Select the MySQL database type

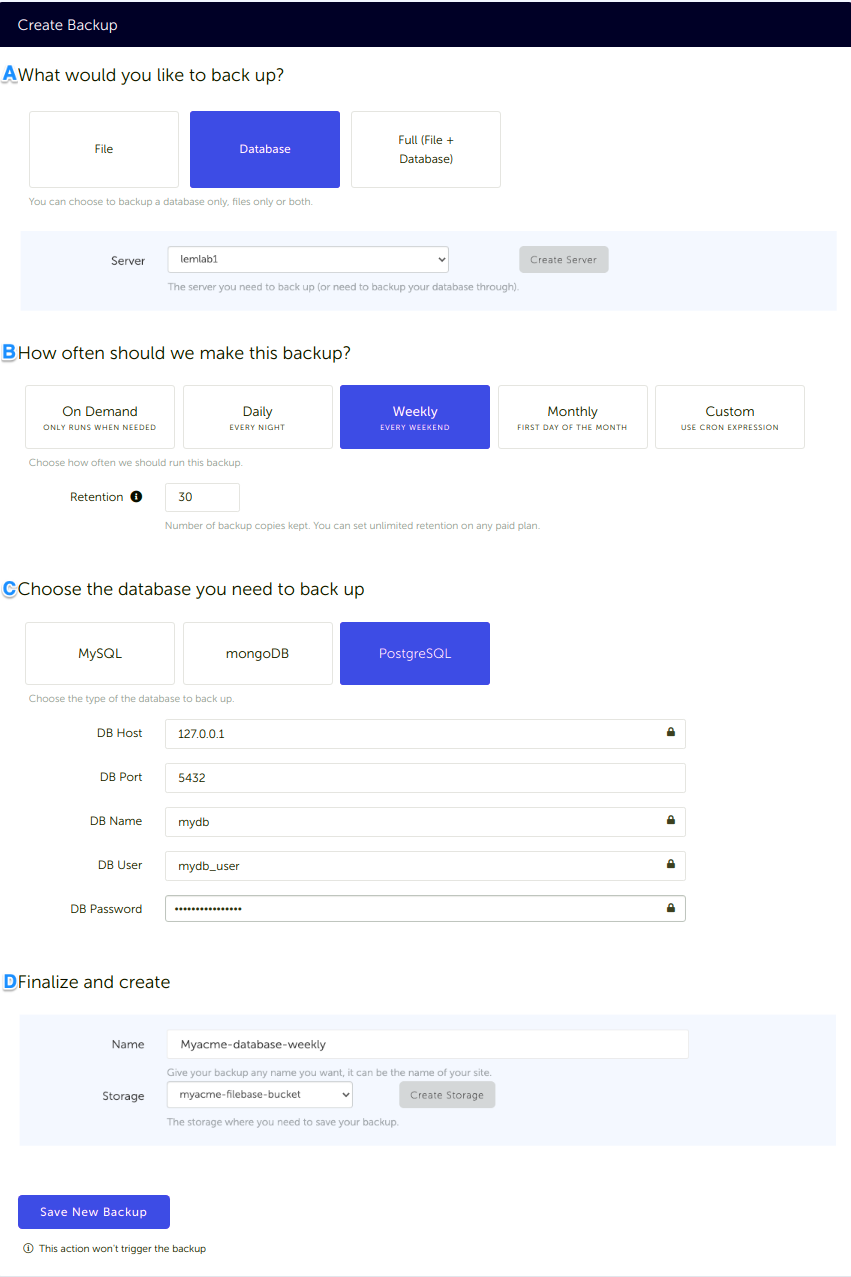(x=100, y=653)
